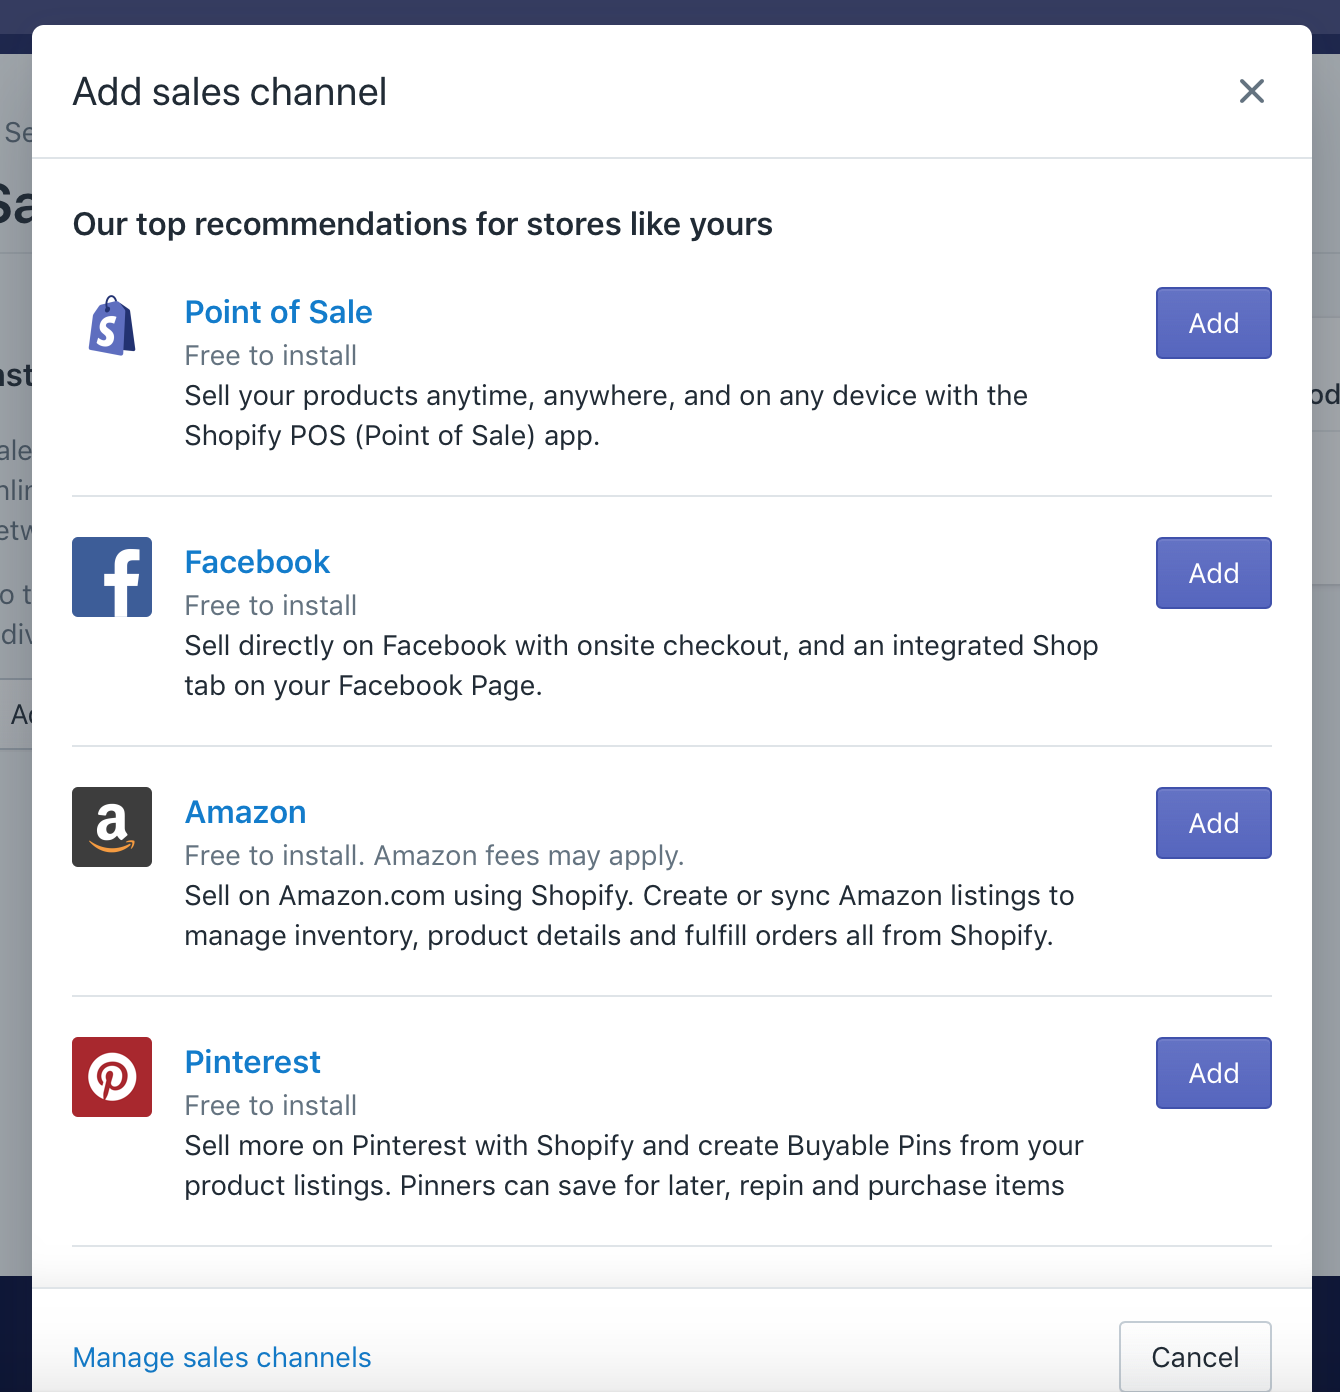Click the Pinterest logo icon
The height and width of the screenshot is (1392, 1340).
pos(112,1077)
